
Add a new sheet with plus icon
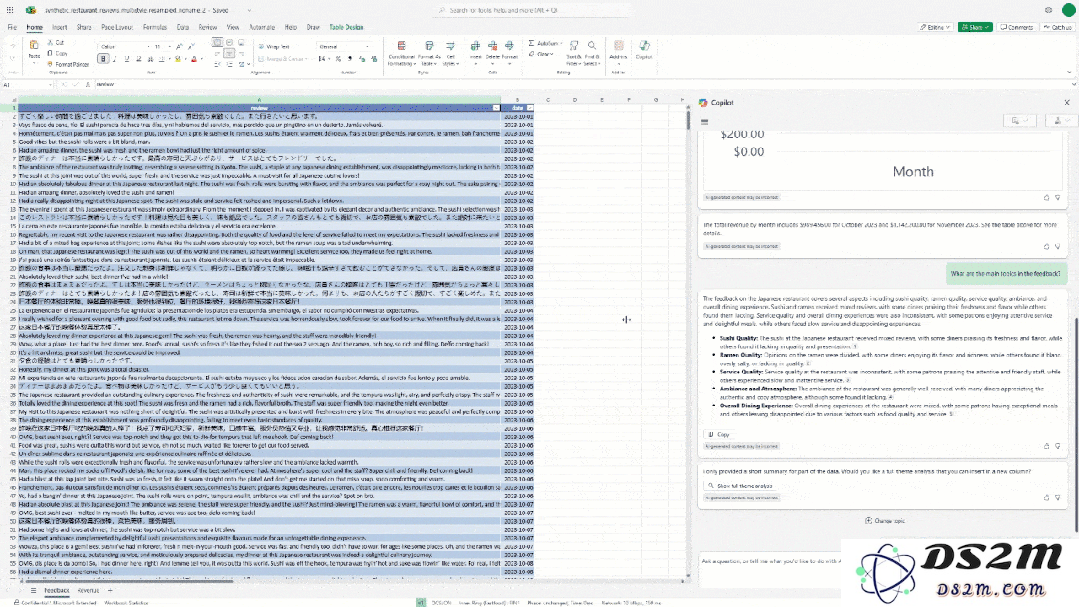coord(109,590)
